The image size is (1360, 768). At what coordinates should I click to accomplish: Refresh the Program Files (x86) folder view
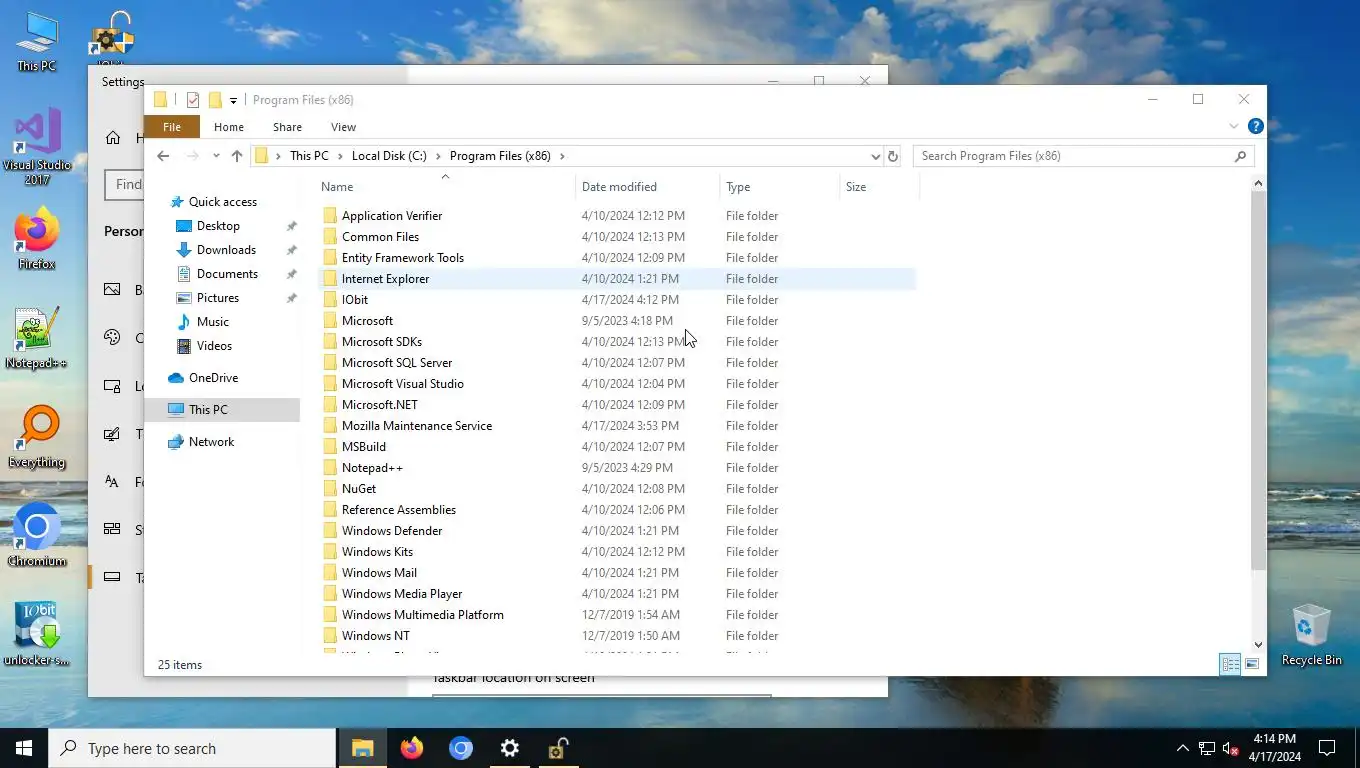click(x=893, y=156)
